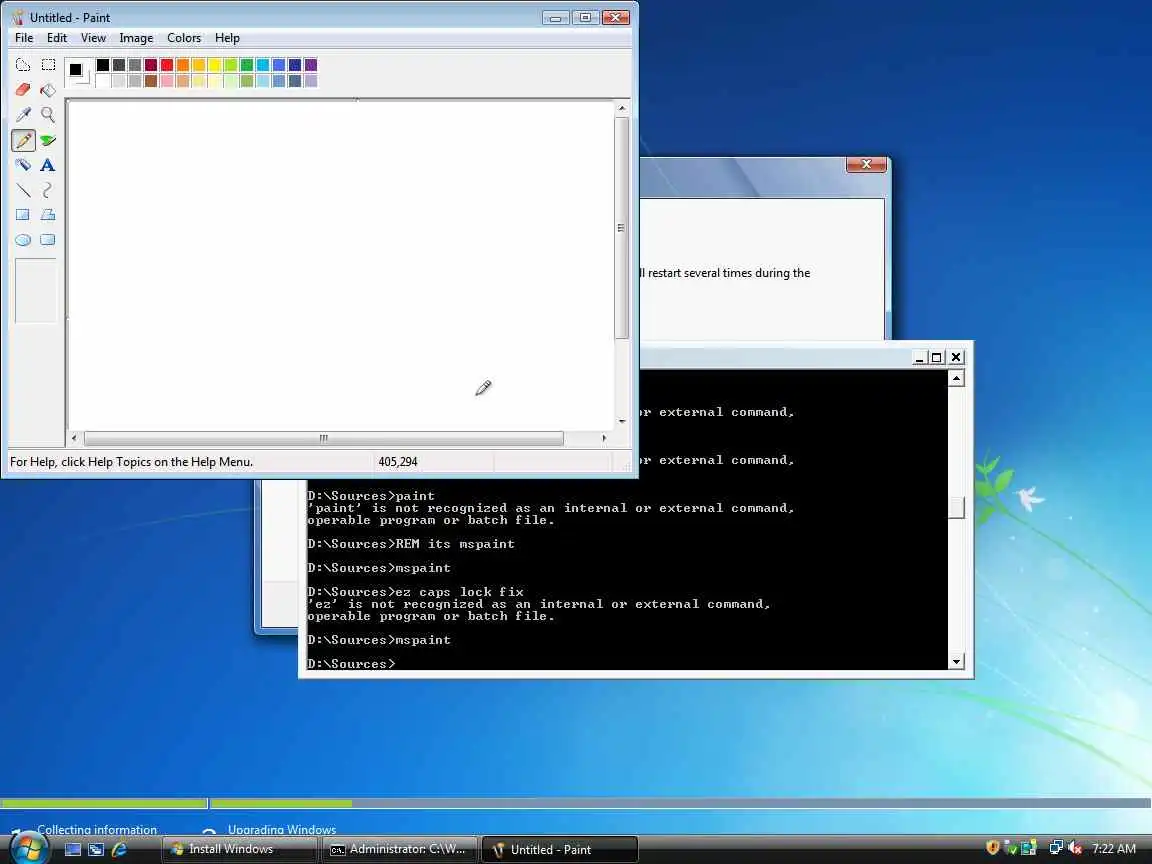
Task: Minimize the command prompt window
Action: pyautogui.click(x=919, y=357)
